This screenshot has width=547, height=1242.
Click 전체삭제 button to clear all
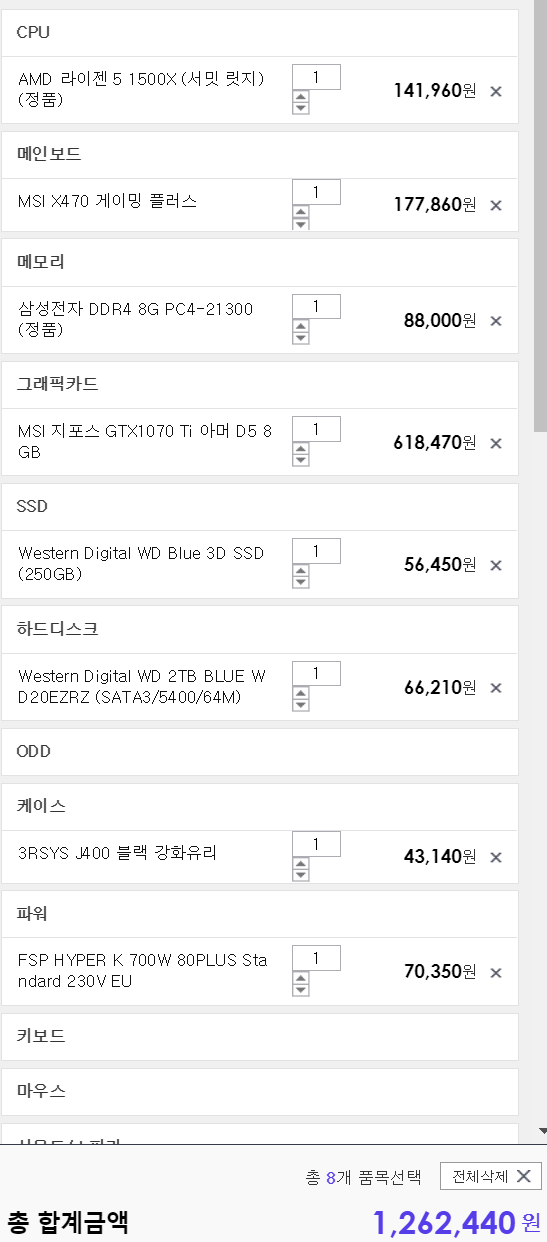[491, 1176]
